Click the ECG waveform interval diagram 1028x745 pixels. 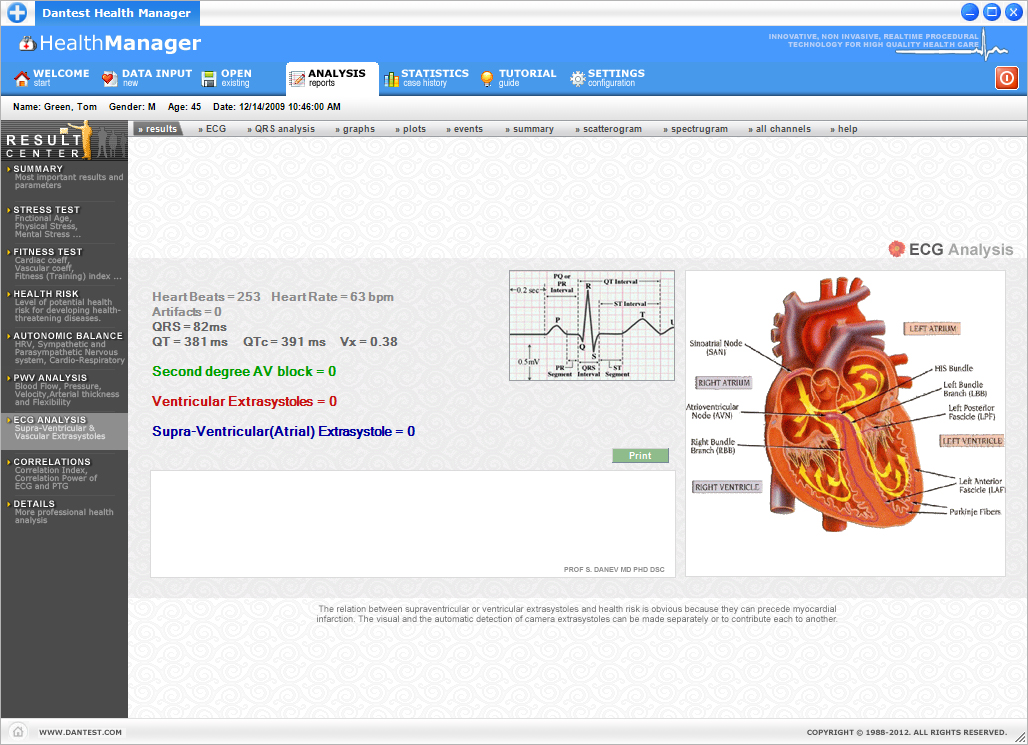point(591,325)
